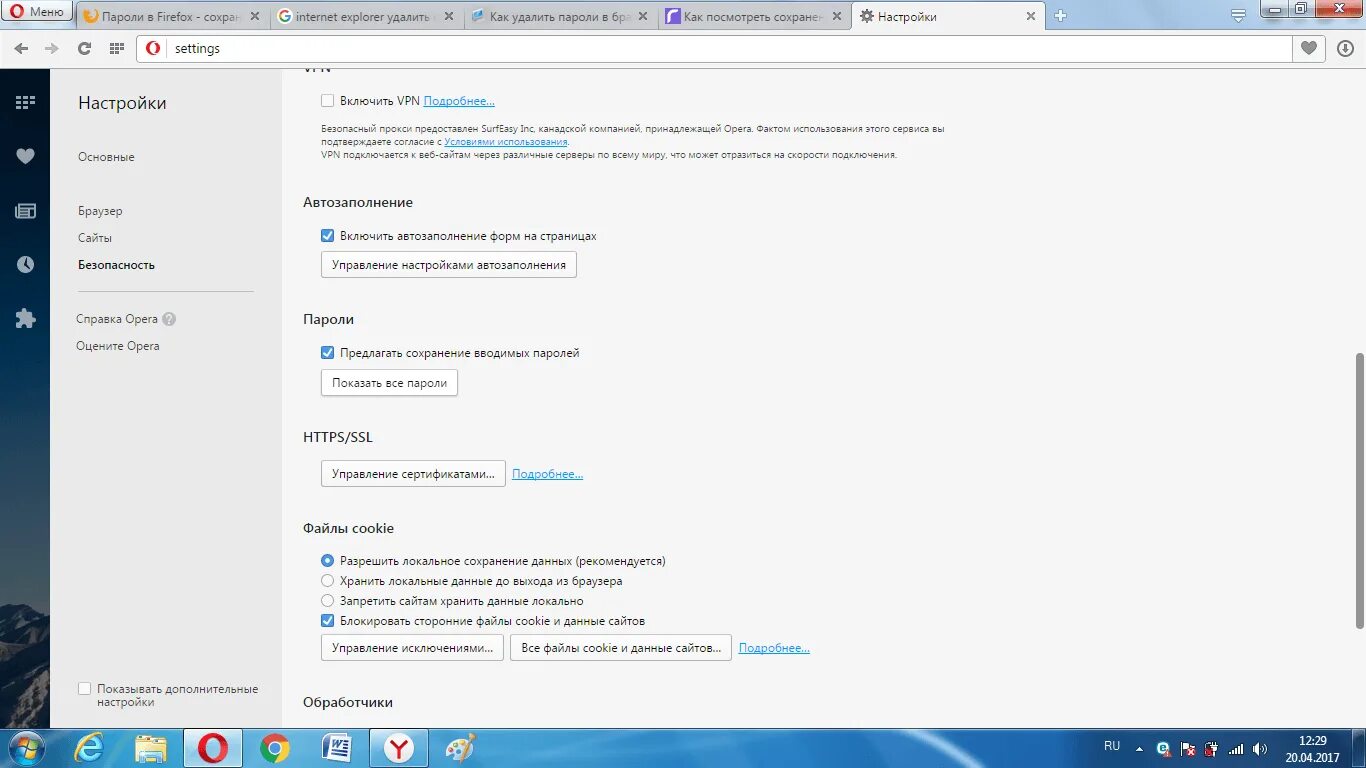The width and height of the screenshot is (1366, 768).
Task: Click RU language indicator in tray
Action: point(1112,746)
